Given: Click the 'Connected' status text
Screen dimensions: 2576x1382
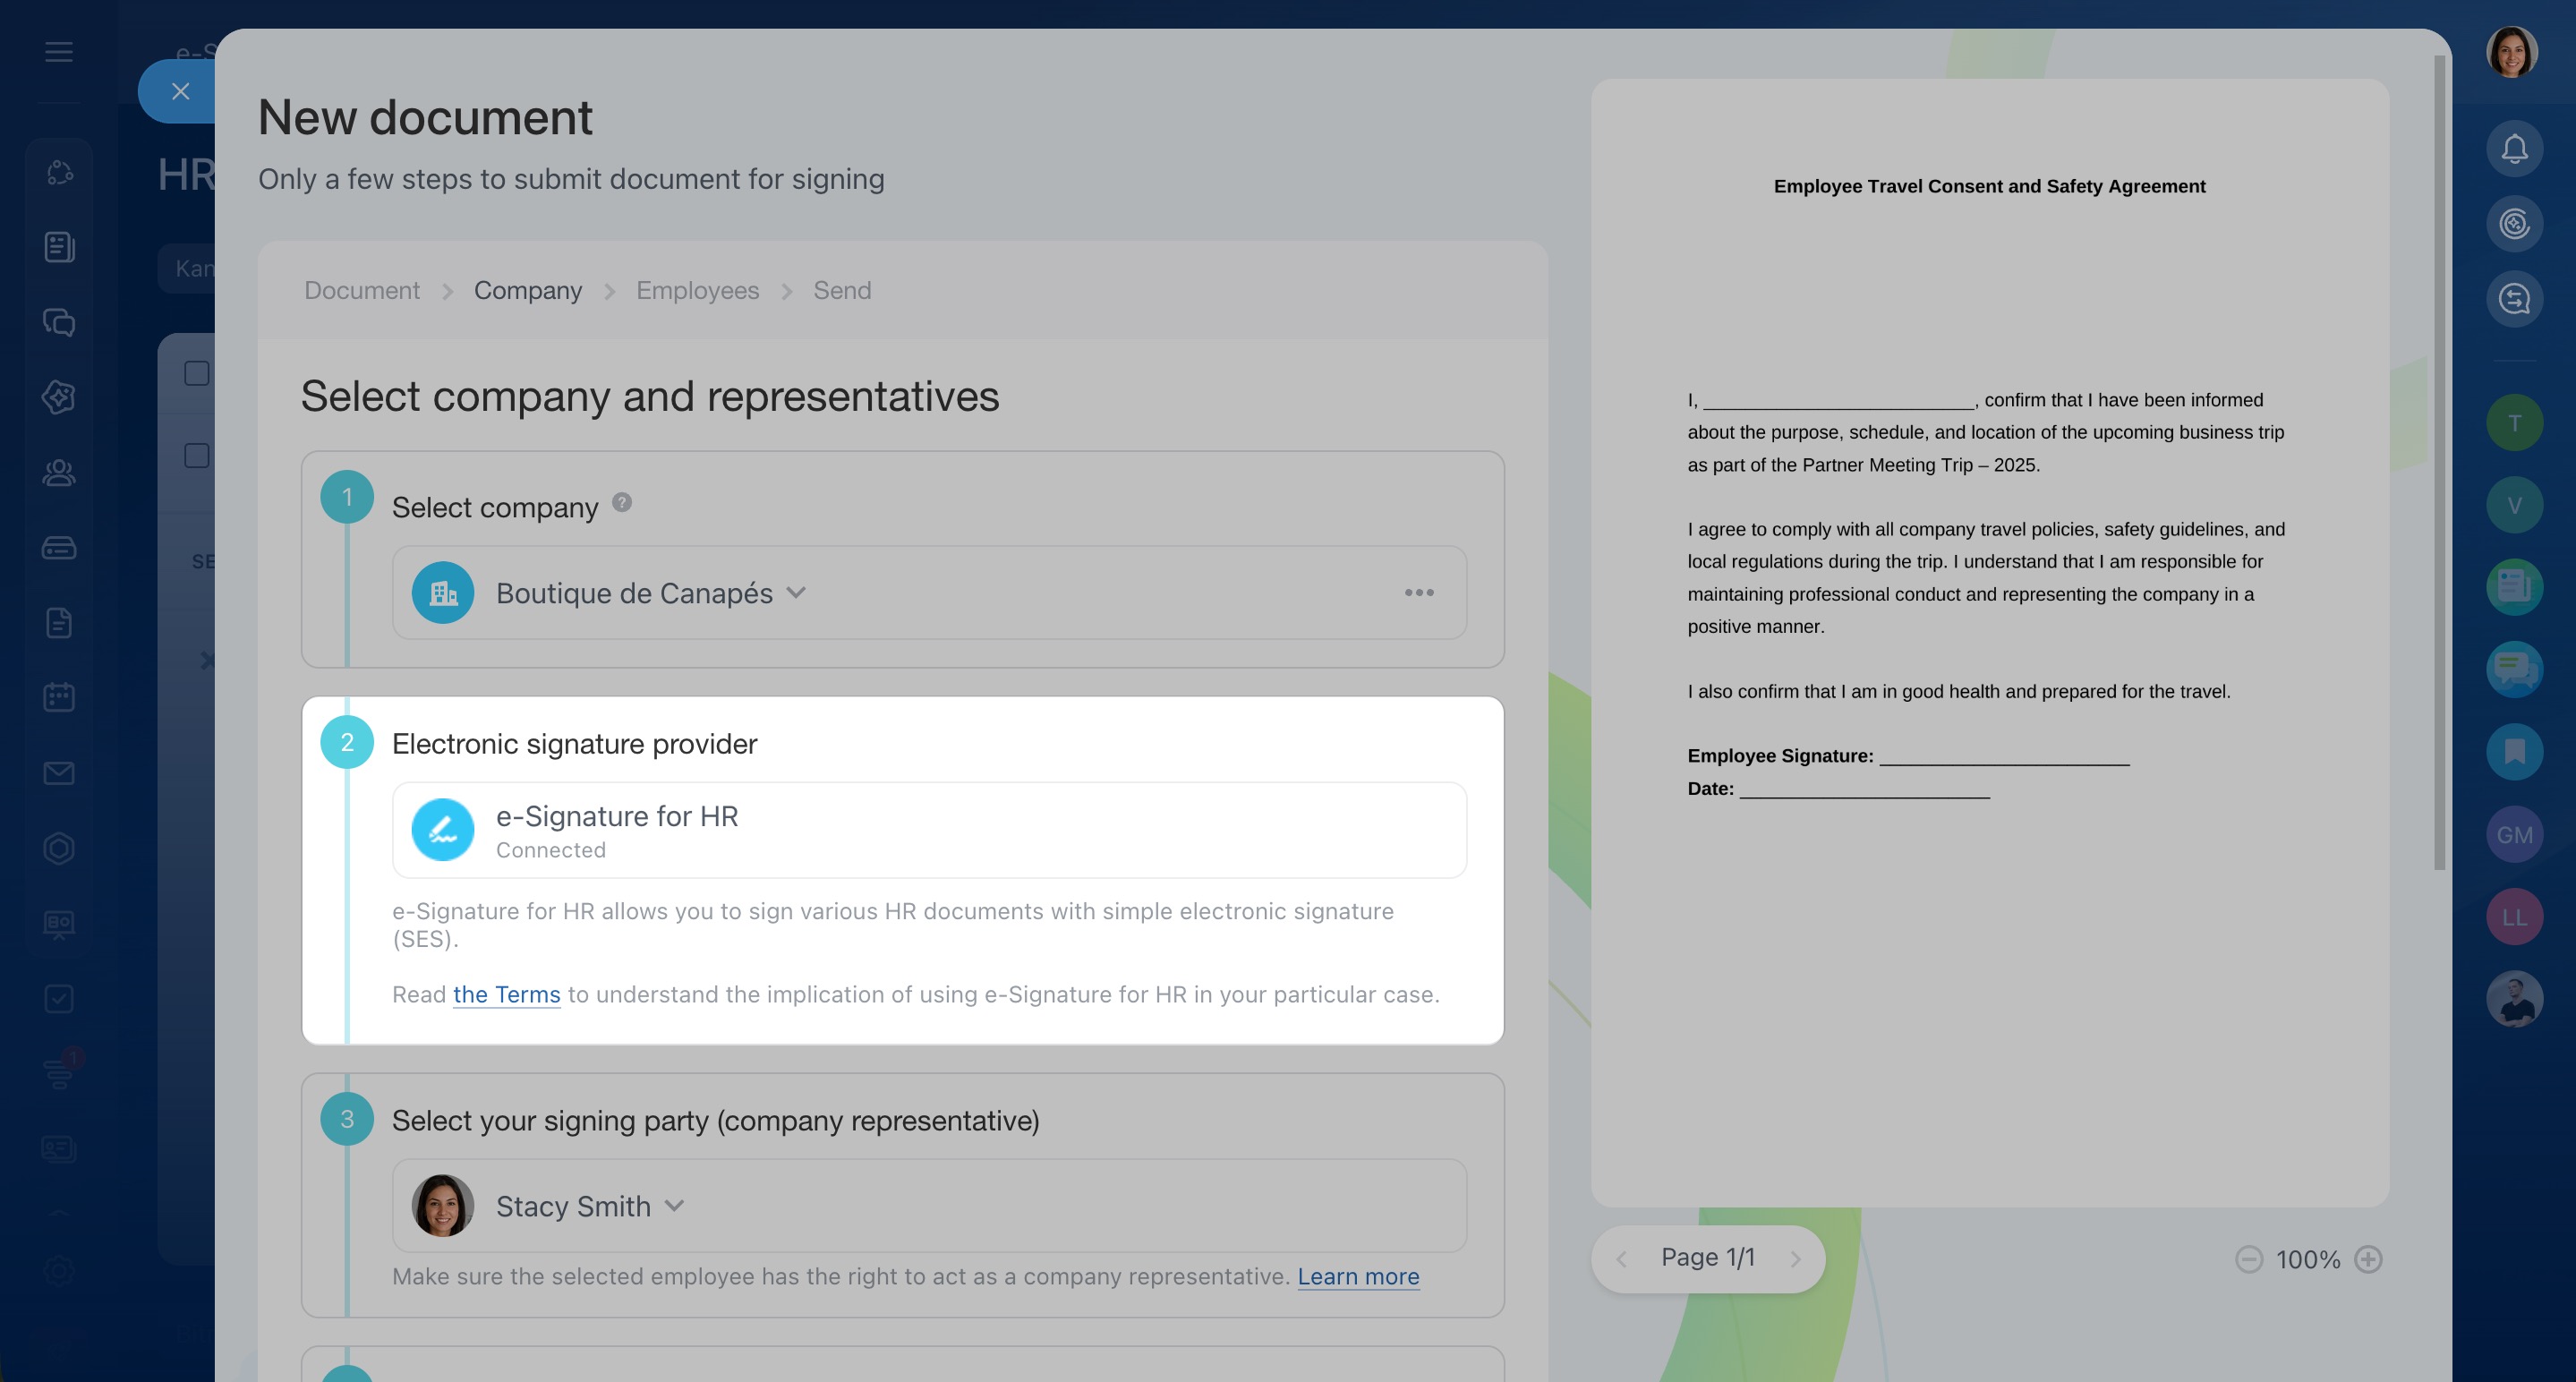Looking at the screenshot, I should 551,850.
